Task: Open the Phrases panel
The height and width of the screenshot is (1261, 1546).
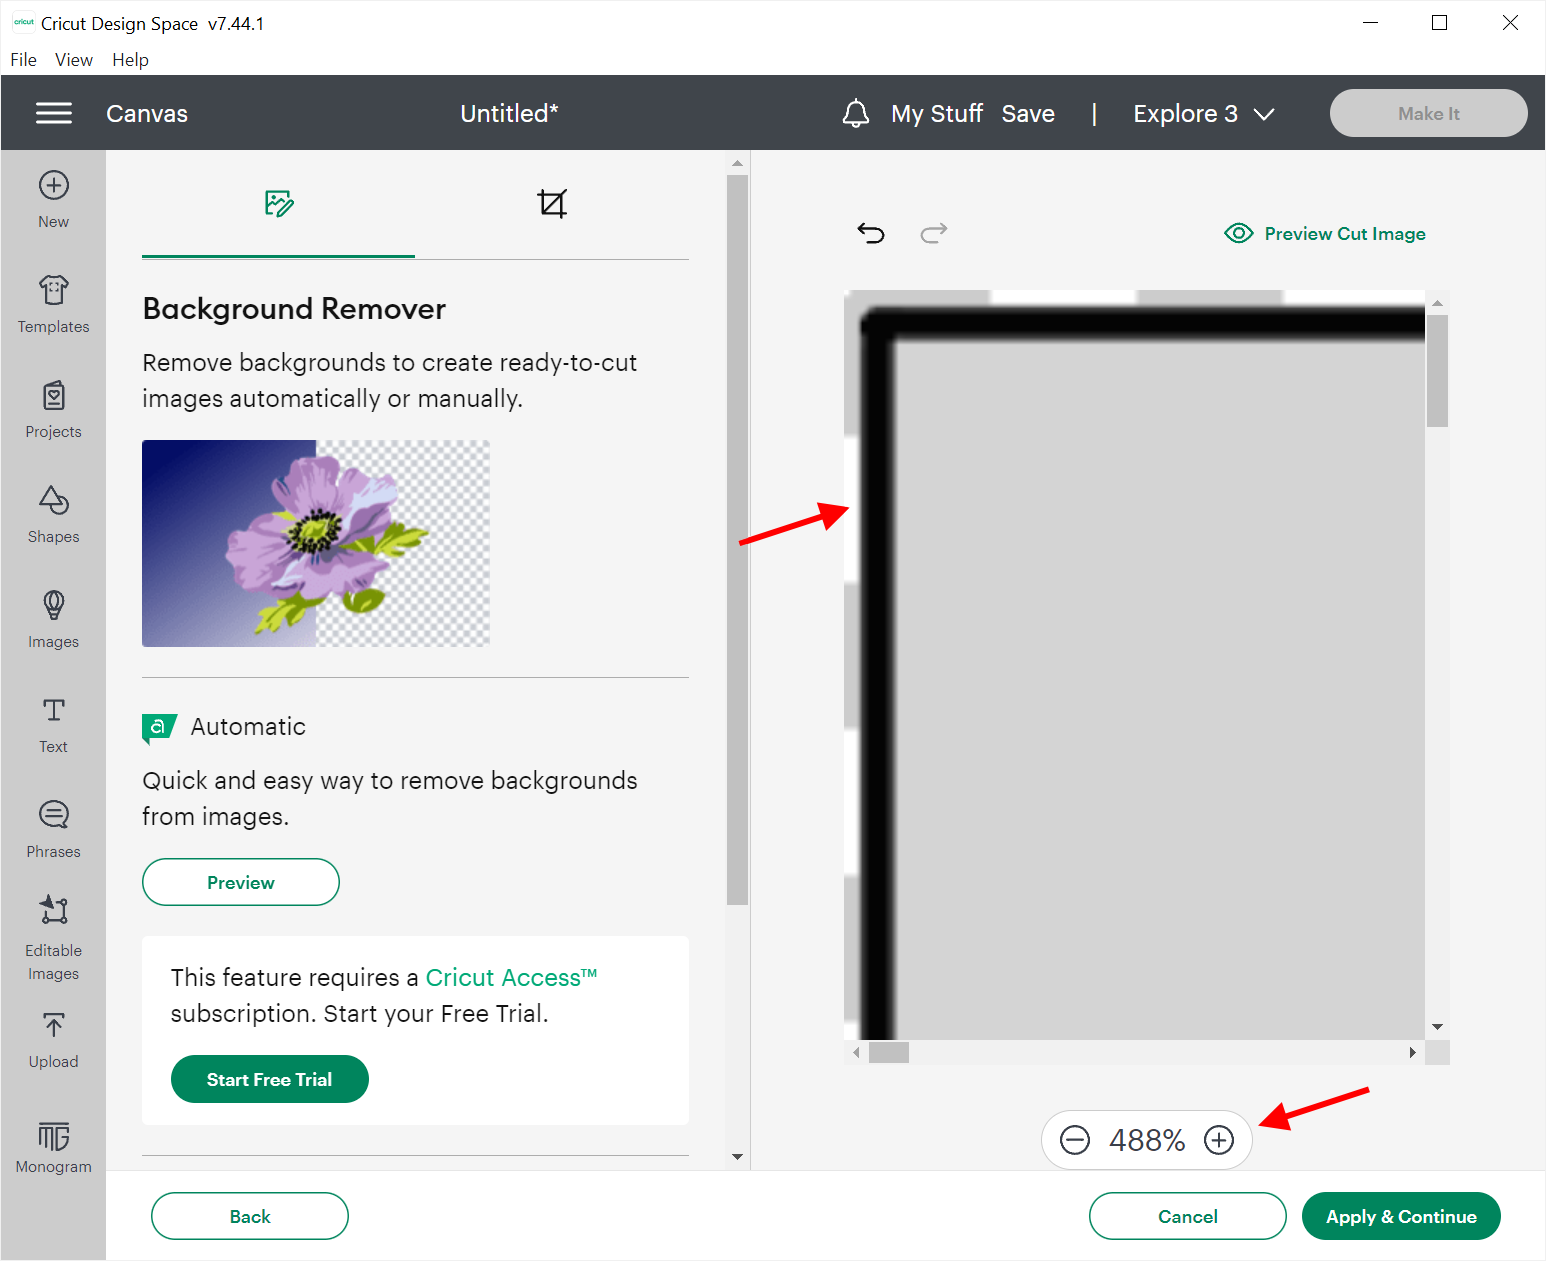Action: click(x=54, y=830)
